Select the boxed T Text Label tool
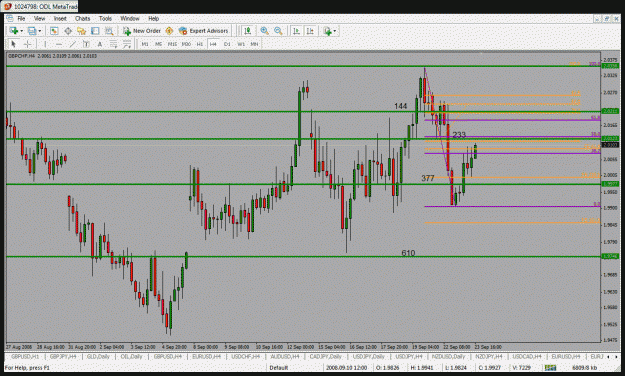 point(86,44)
